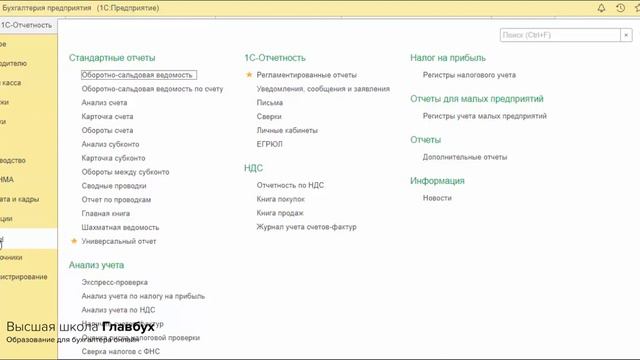Switch to the 1С-Отчетность tab
Image resolution: width=640 pixels, height=360 pixels.
28,25
